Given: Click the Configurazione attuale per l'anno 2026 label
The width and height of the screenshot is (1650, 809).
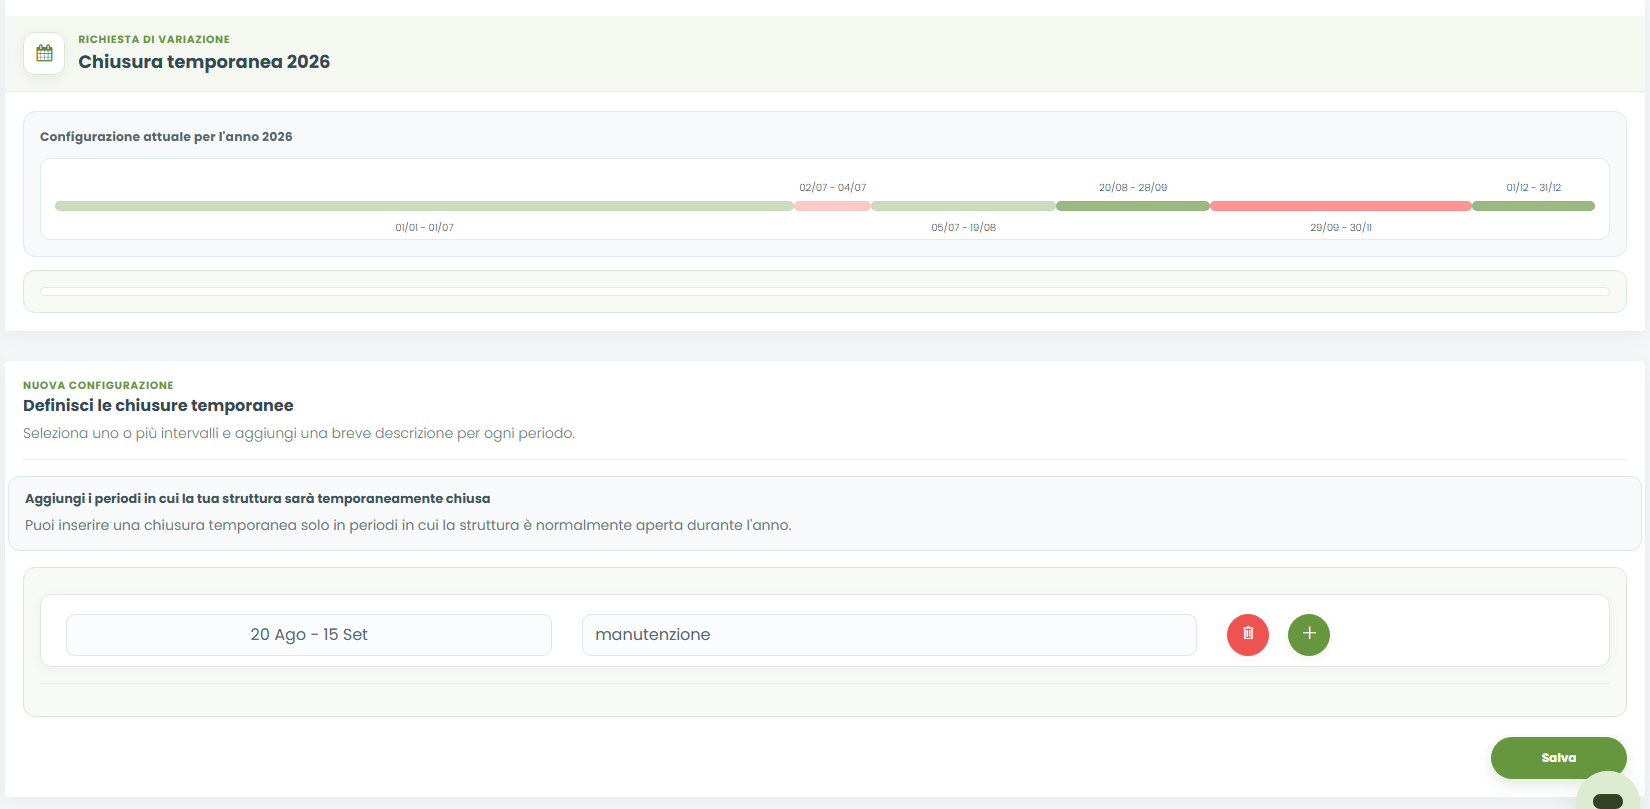Looking at the screenshot, I should tap(166, 137).
